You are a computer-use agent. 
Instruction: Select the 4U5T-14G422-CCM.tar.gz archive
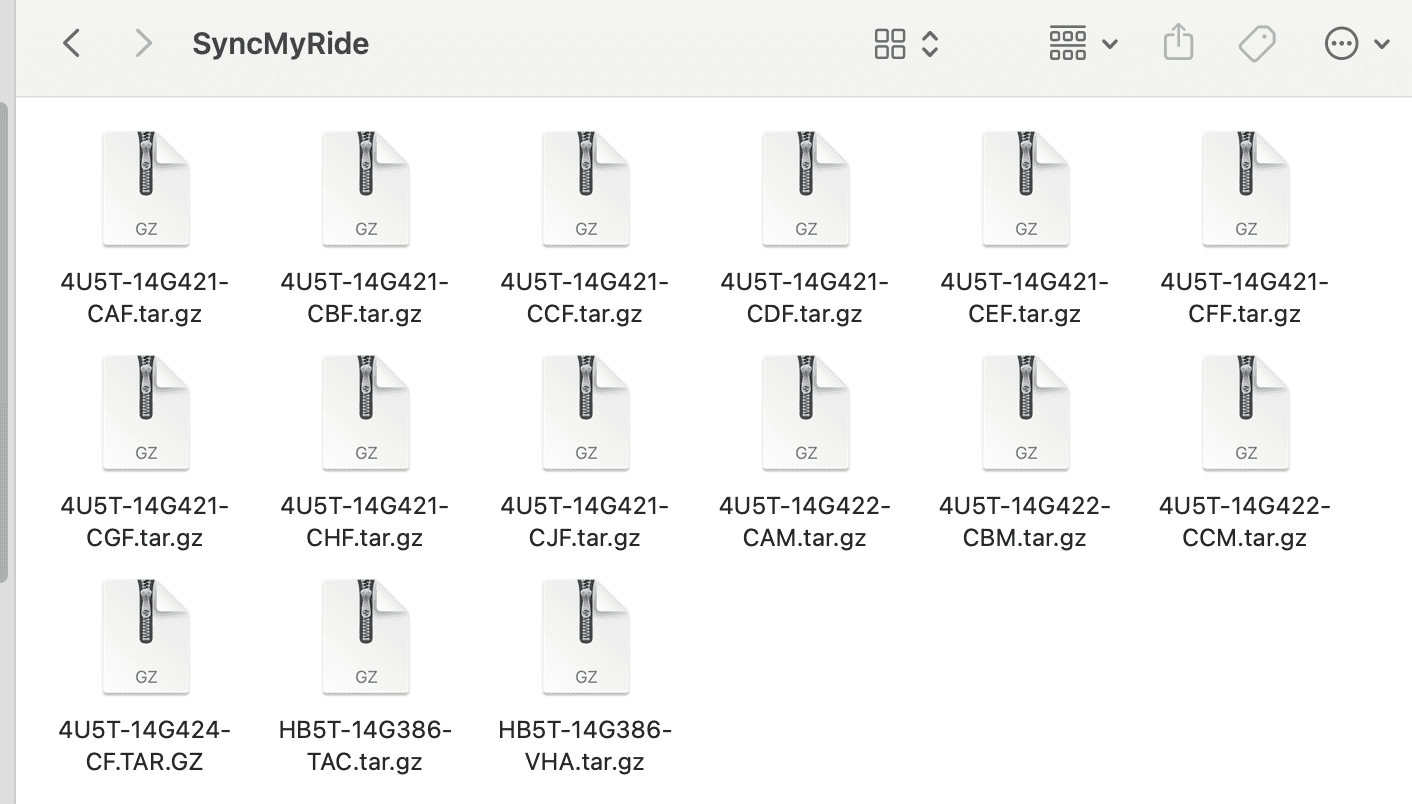coord(1246,413)
